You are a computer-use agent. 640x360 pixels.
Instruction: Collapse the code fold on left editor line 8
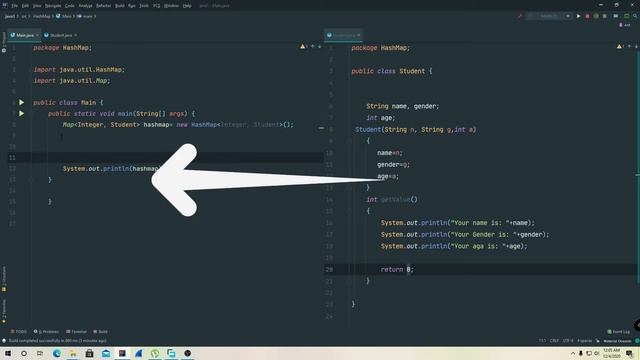coord(321,128)
